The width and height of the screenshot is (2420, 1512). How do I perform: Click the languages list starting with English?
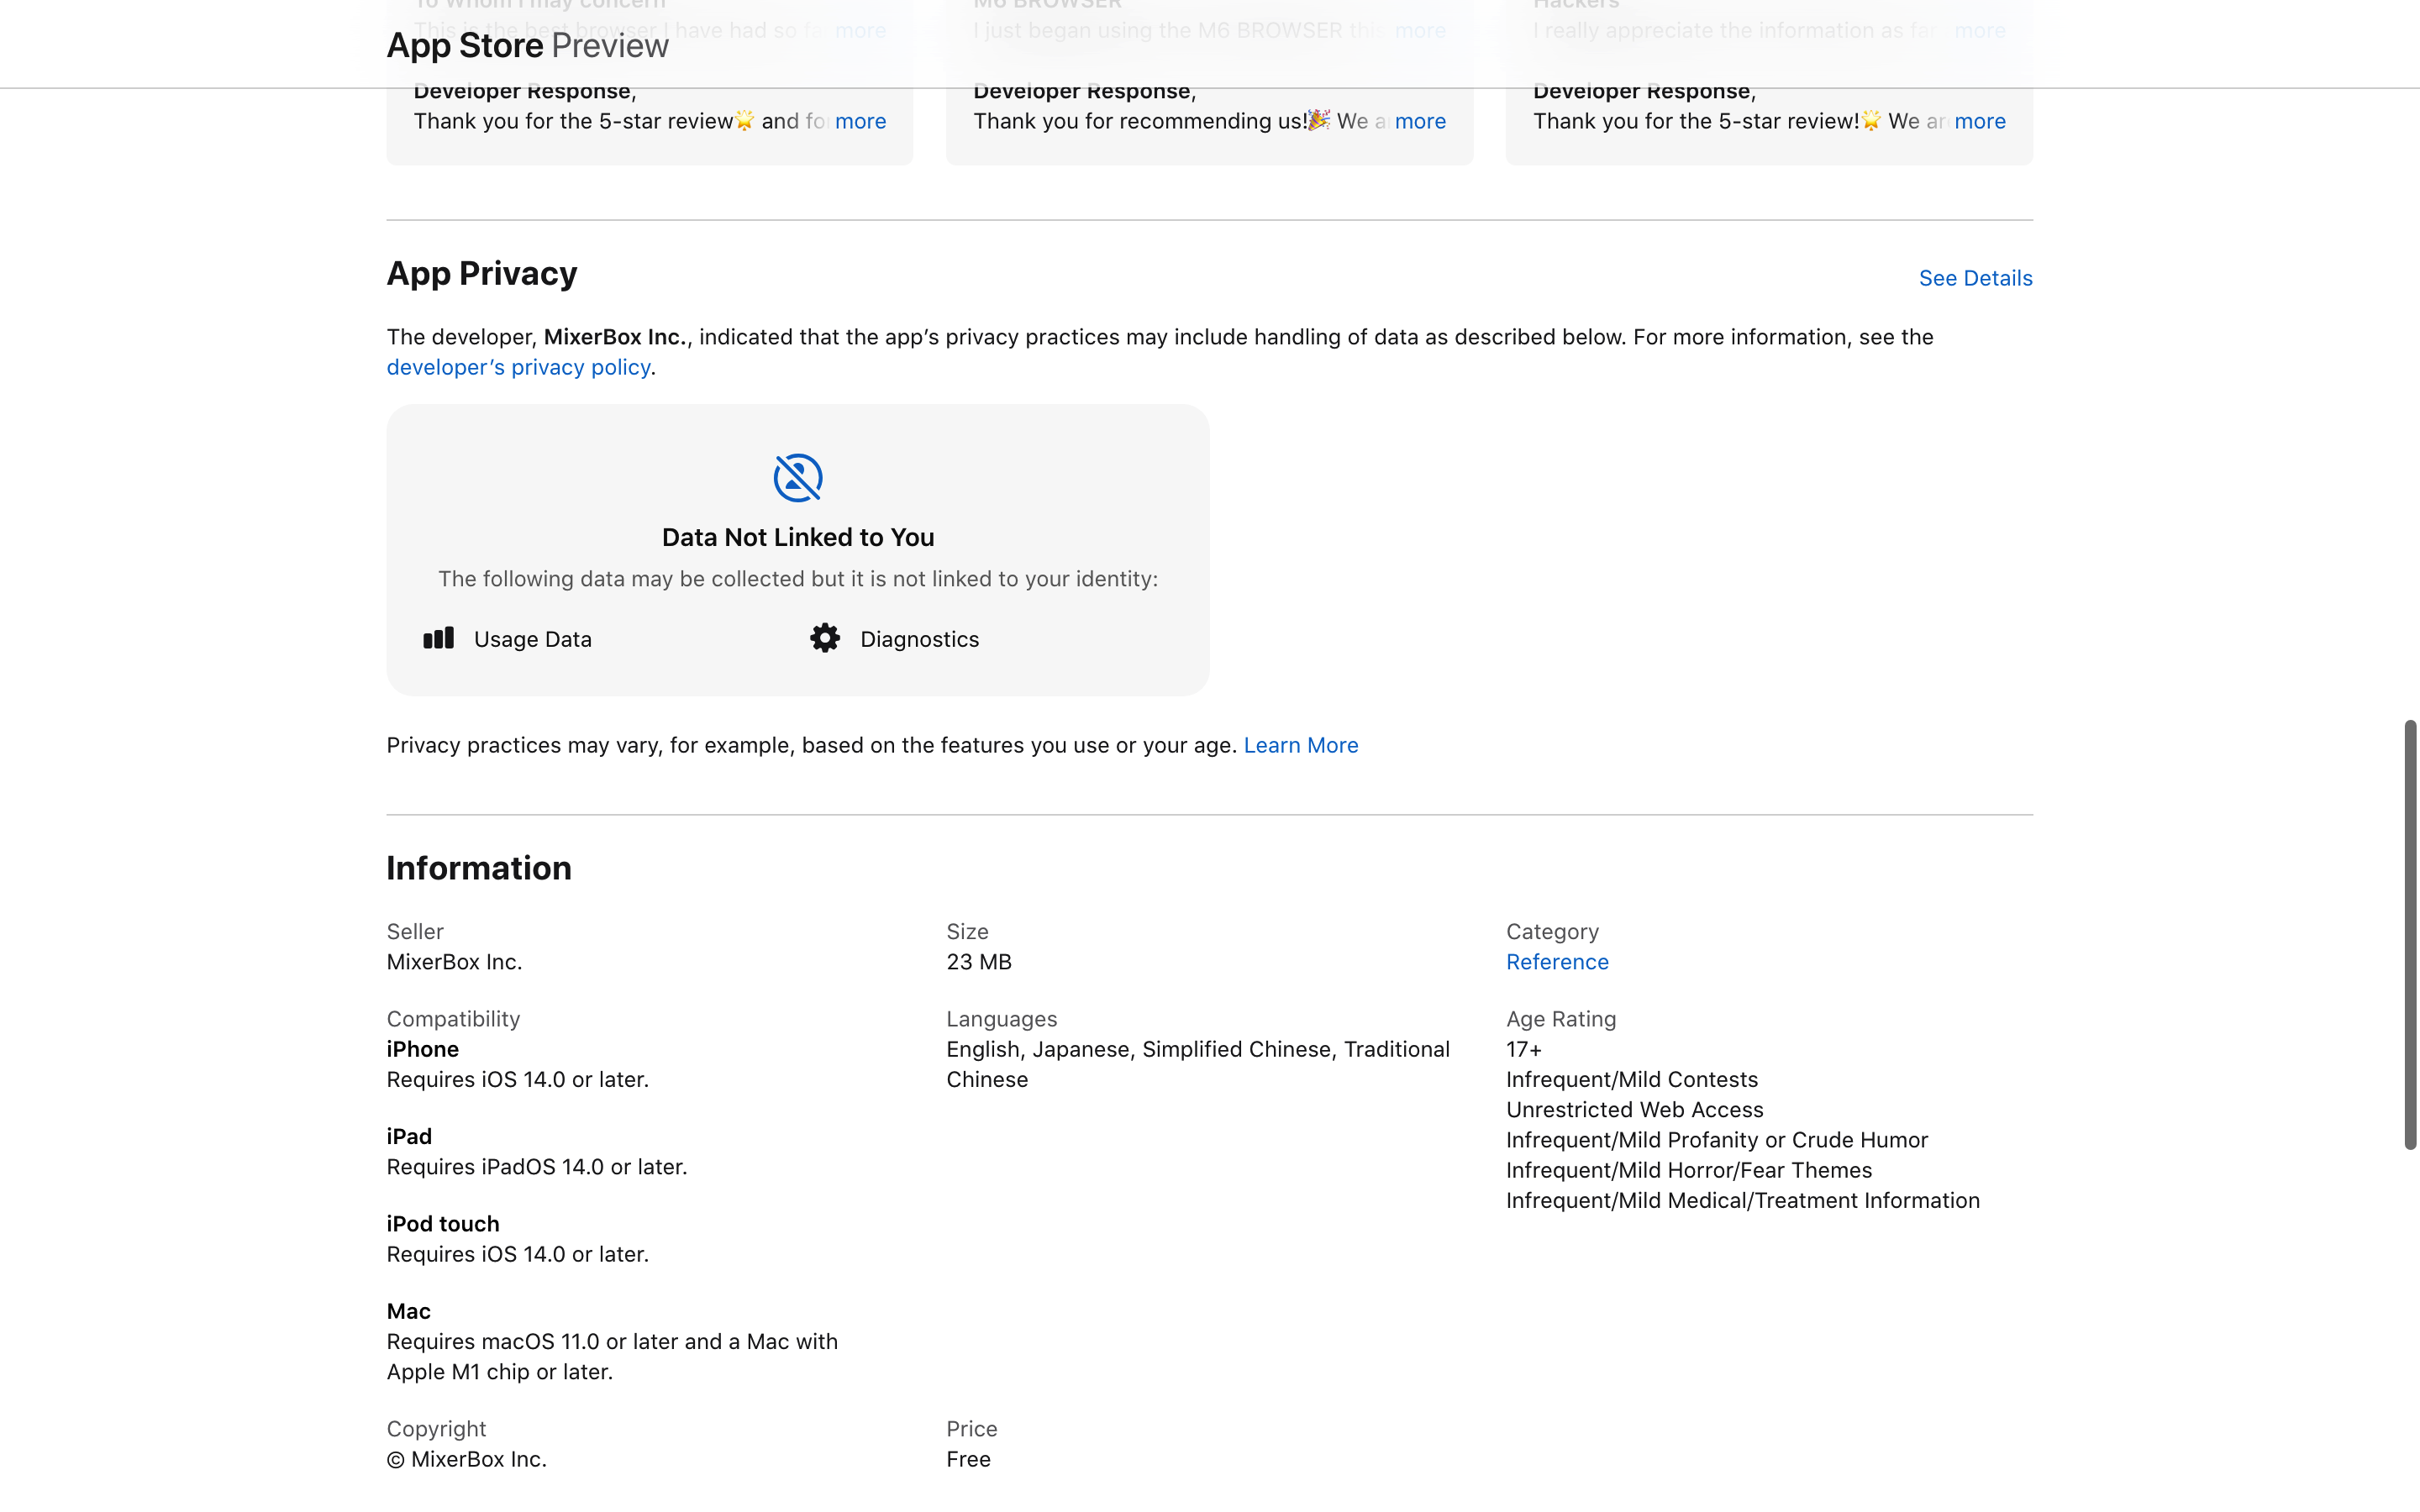[1198, 1064]
